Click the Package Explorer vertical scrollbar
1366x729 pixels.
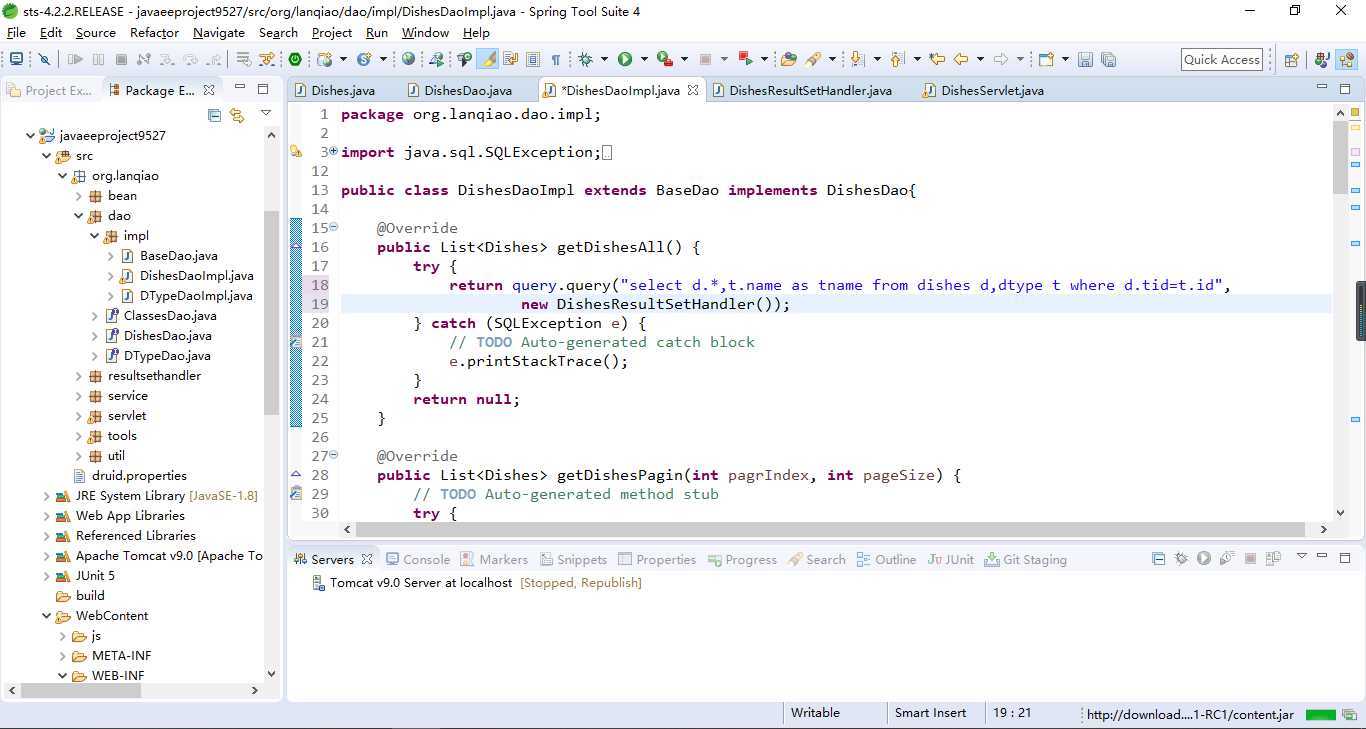pos(271,312)
